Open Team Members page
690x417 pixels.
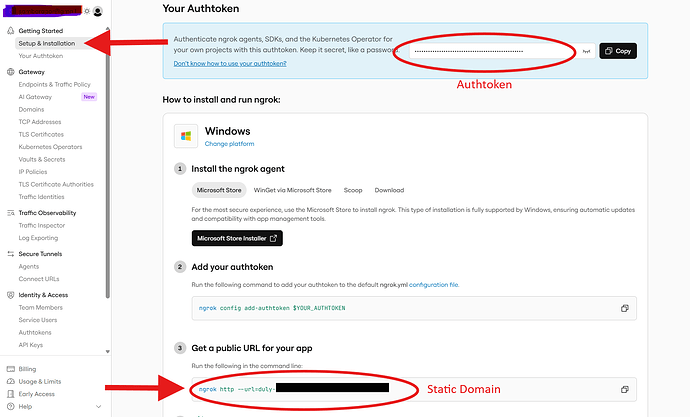pos(40,307)
